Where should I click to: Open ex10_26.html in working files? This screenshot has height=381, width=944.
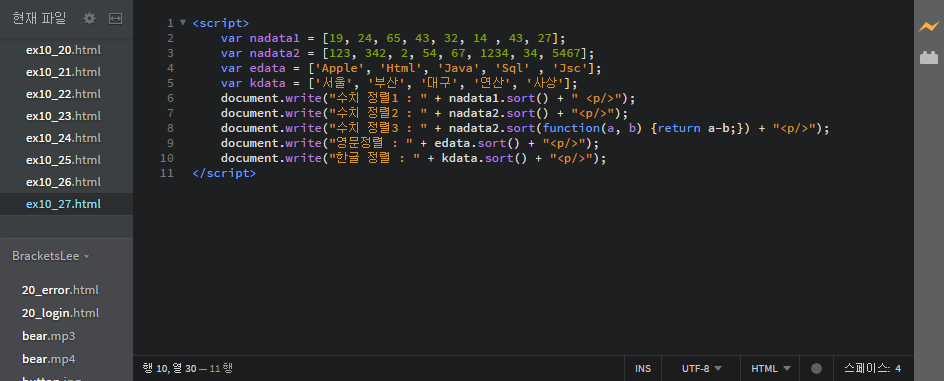(63, 182)
